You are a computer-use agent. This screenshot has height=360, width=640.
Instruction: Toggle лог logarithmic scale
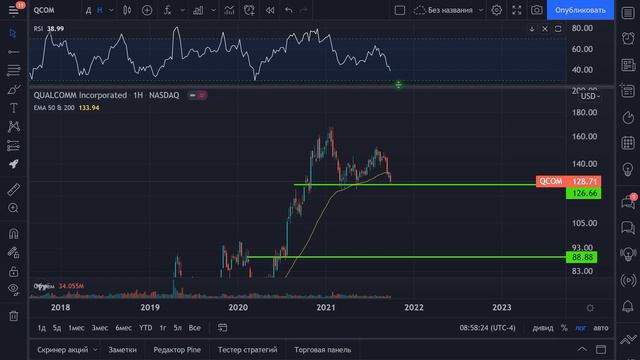click(x=580, y=328)
